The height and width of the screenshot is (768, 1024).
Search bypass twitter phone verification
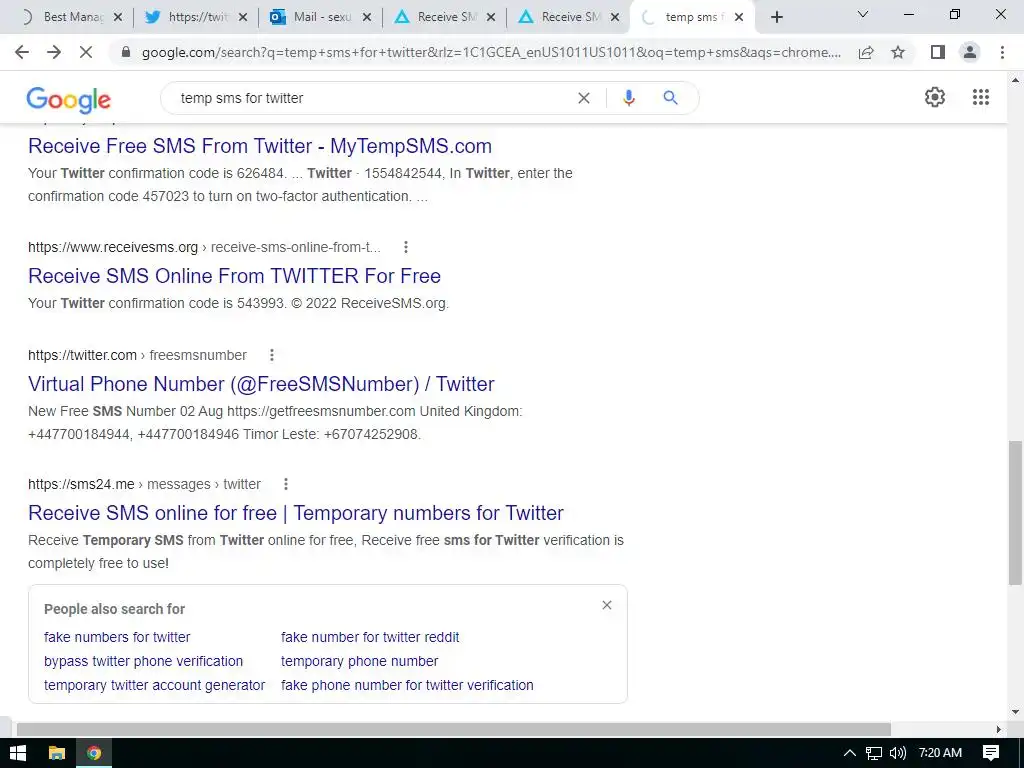pyautogui.click(x=143, y=661)
